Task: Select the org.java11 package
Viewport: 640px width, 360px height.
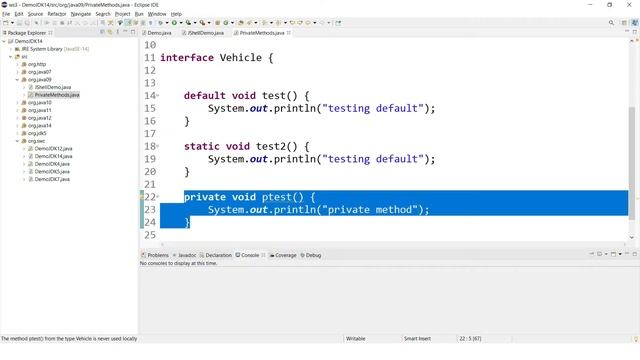Action: point(39,111)
